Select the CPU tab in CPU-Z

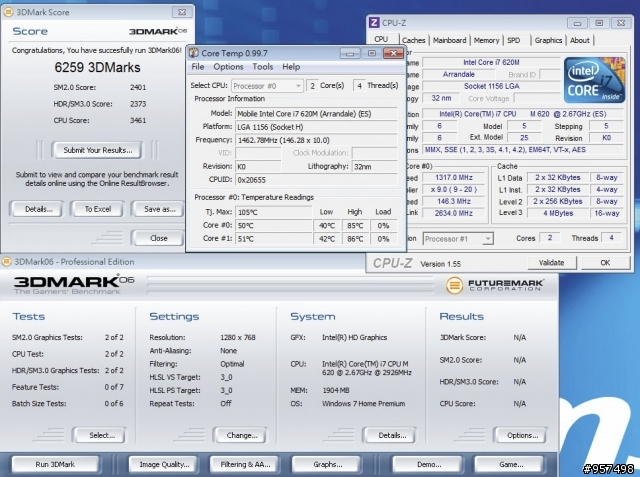(381, 39)
